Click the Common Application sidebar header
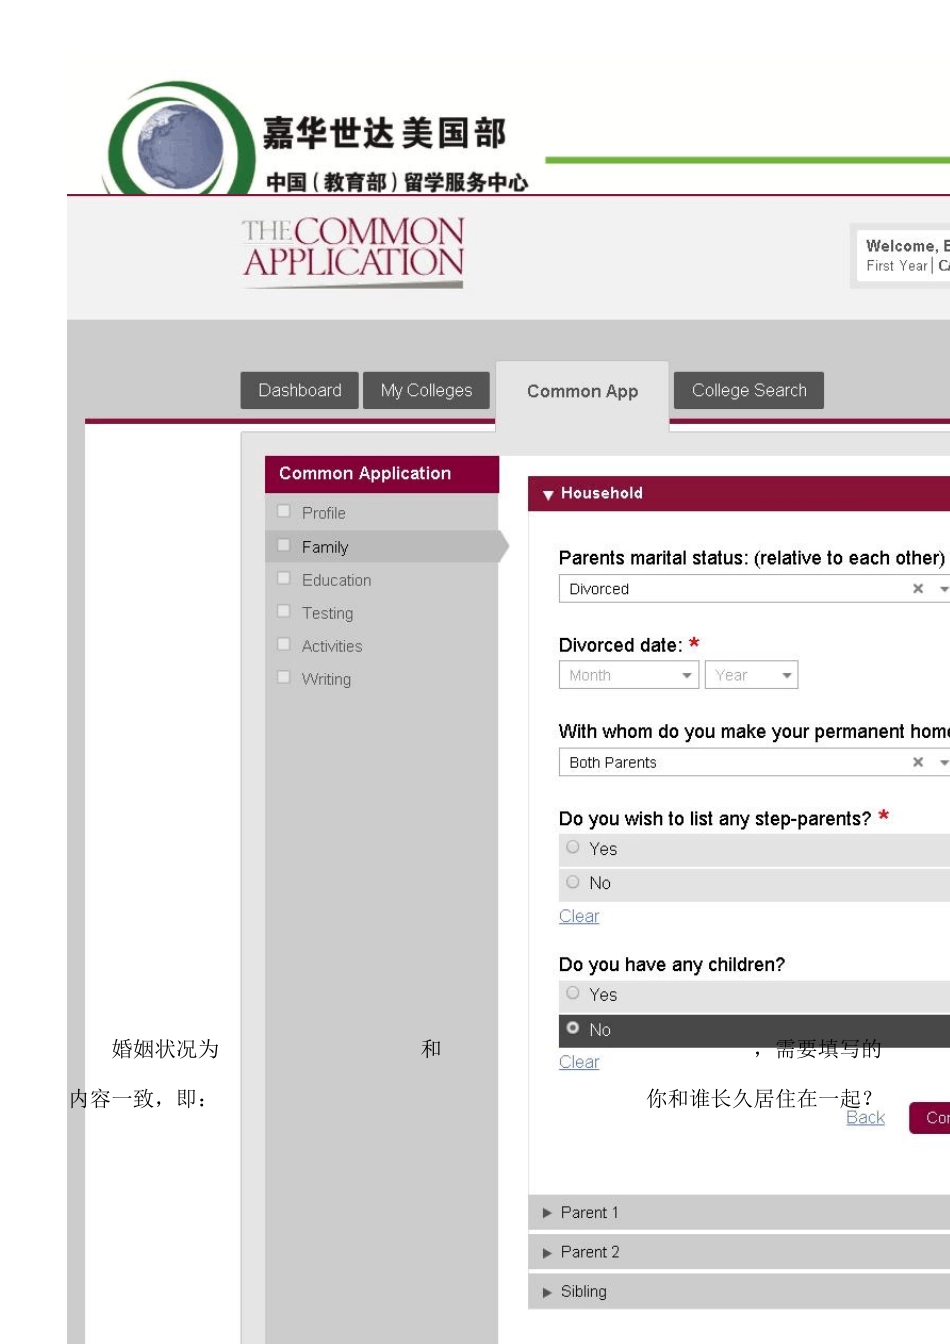The width and height of the screenshot is (950, 1344). click(x=382, y=474)
